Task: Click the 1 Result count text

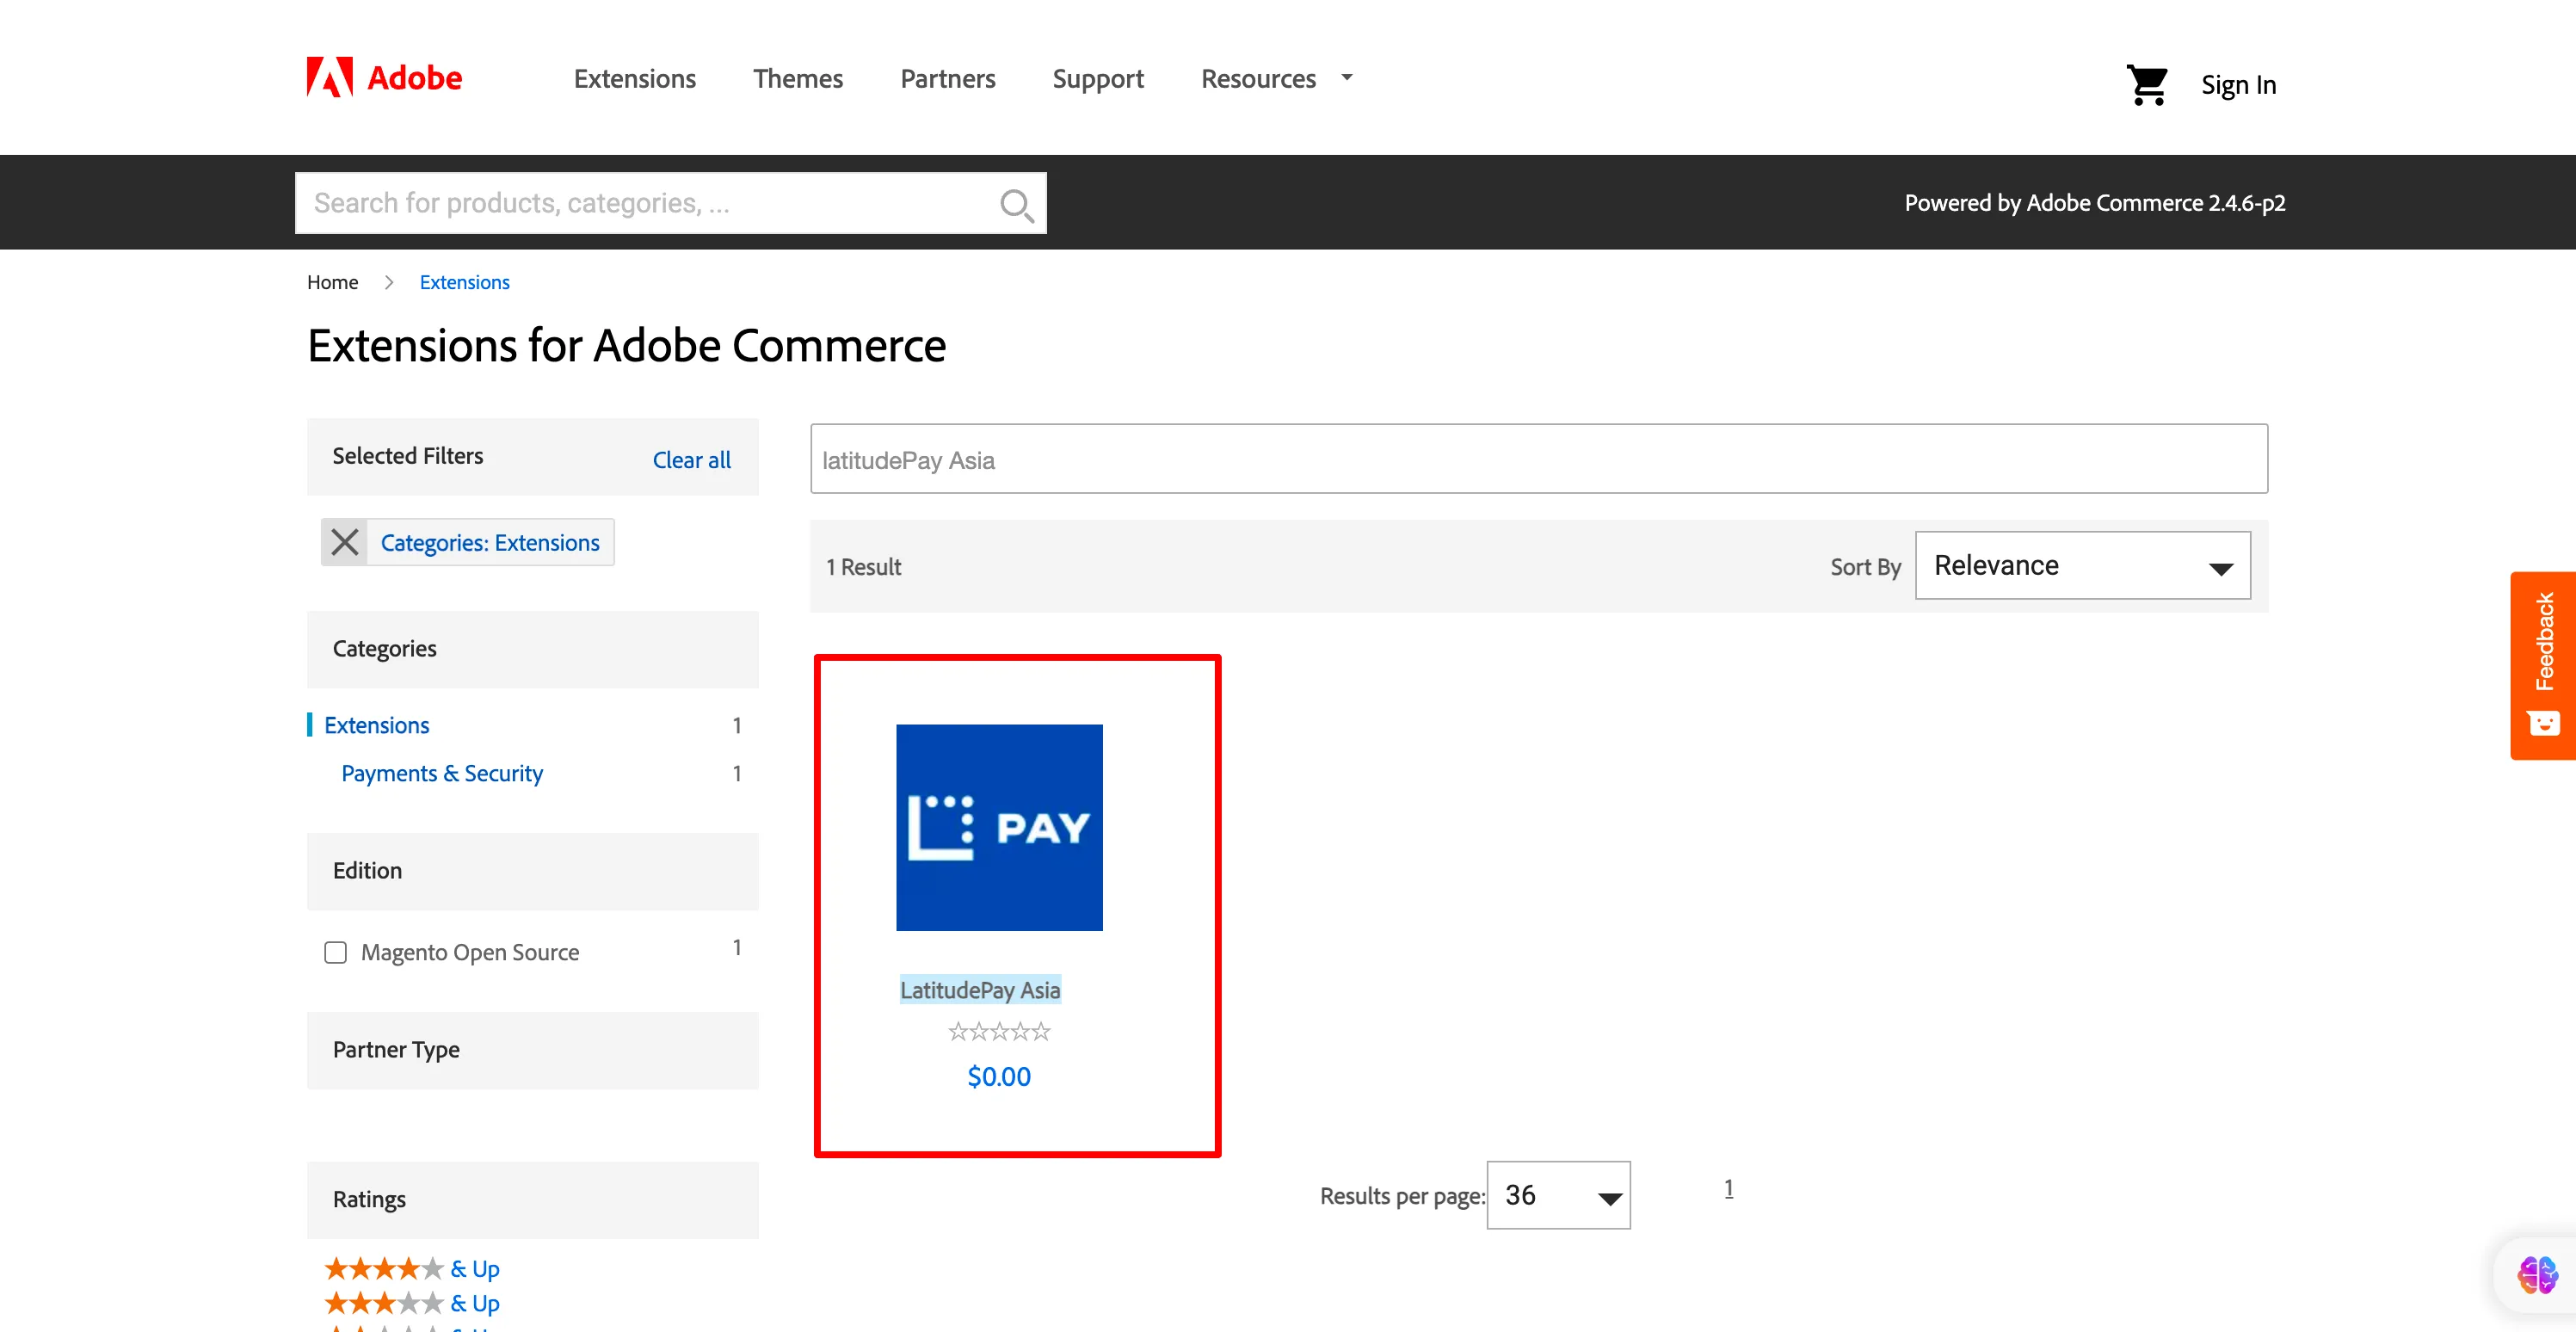Action: click(864, 567)
